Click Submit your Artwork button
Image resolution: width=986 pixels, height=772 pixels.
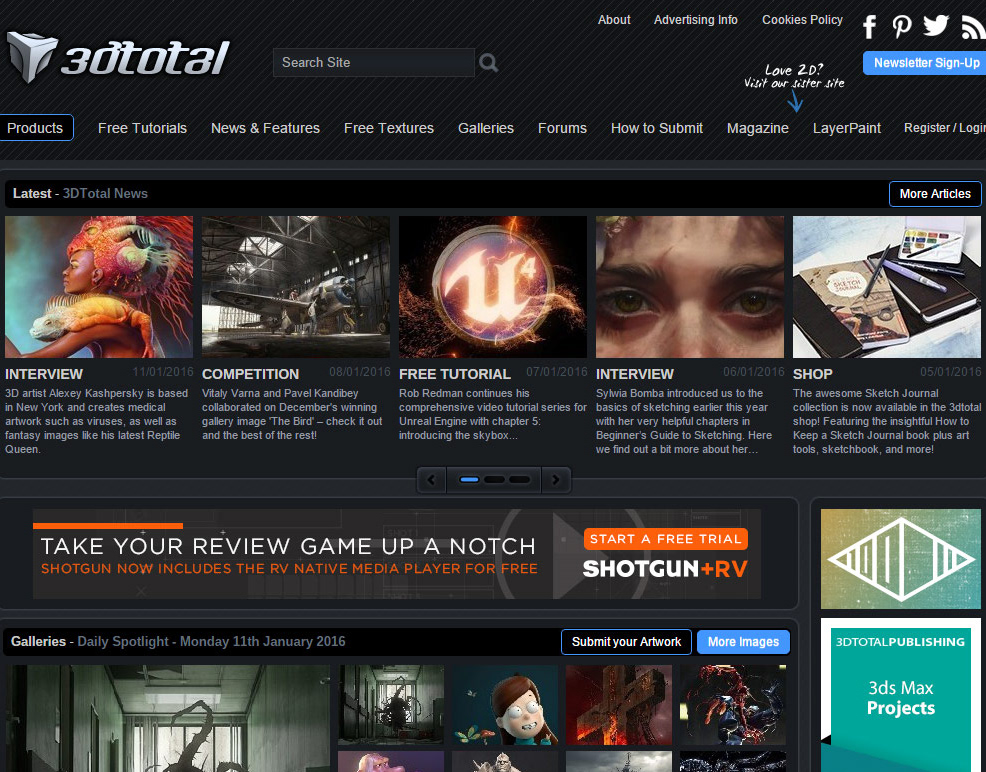(x=626, y=642)
